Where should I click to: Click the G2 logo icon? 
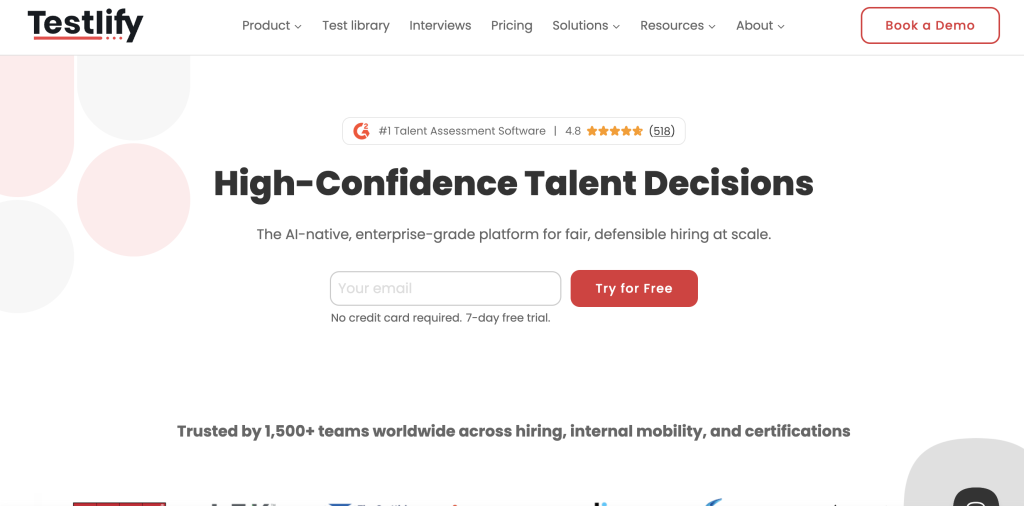click(361, 131)
